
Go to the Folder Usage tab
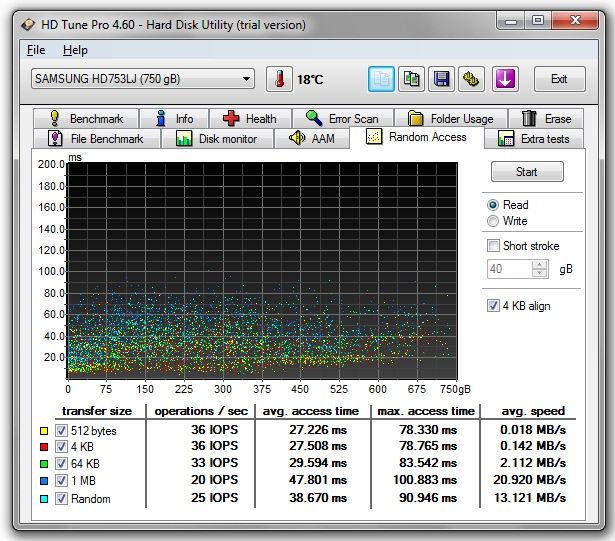[x=451, y=118]
